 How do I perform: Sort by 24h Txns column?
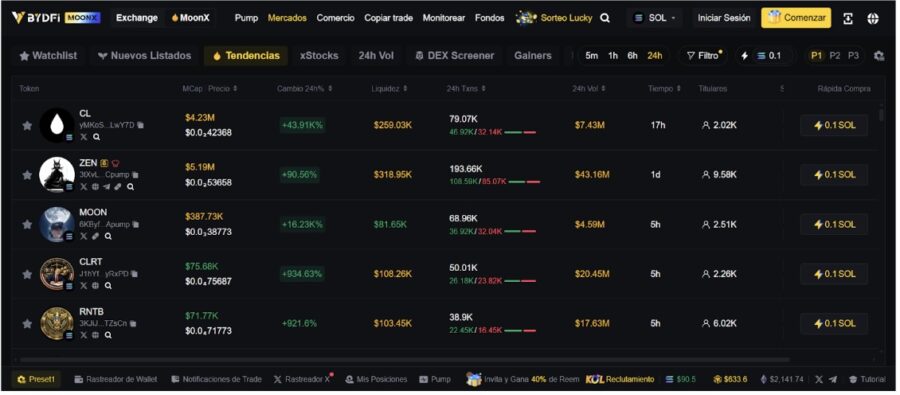point(466,89)
